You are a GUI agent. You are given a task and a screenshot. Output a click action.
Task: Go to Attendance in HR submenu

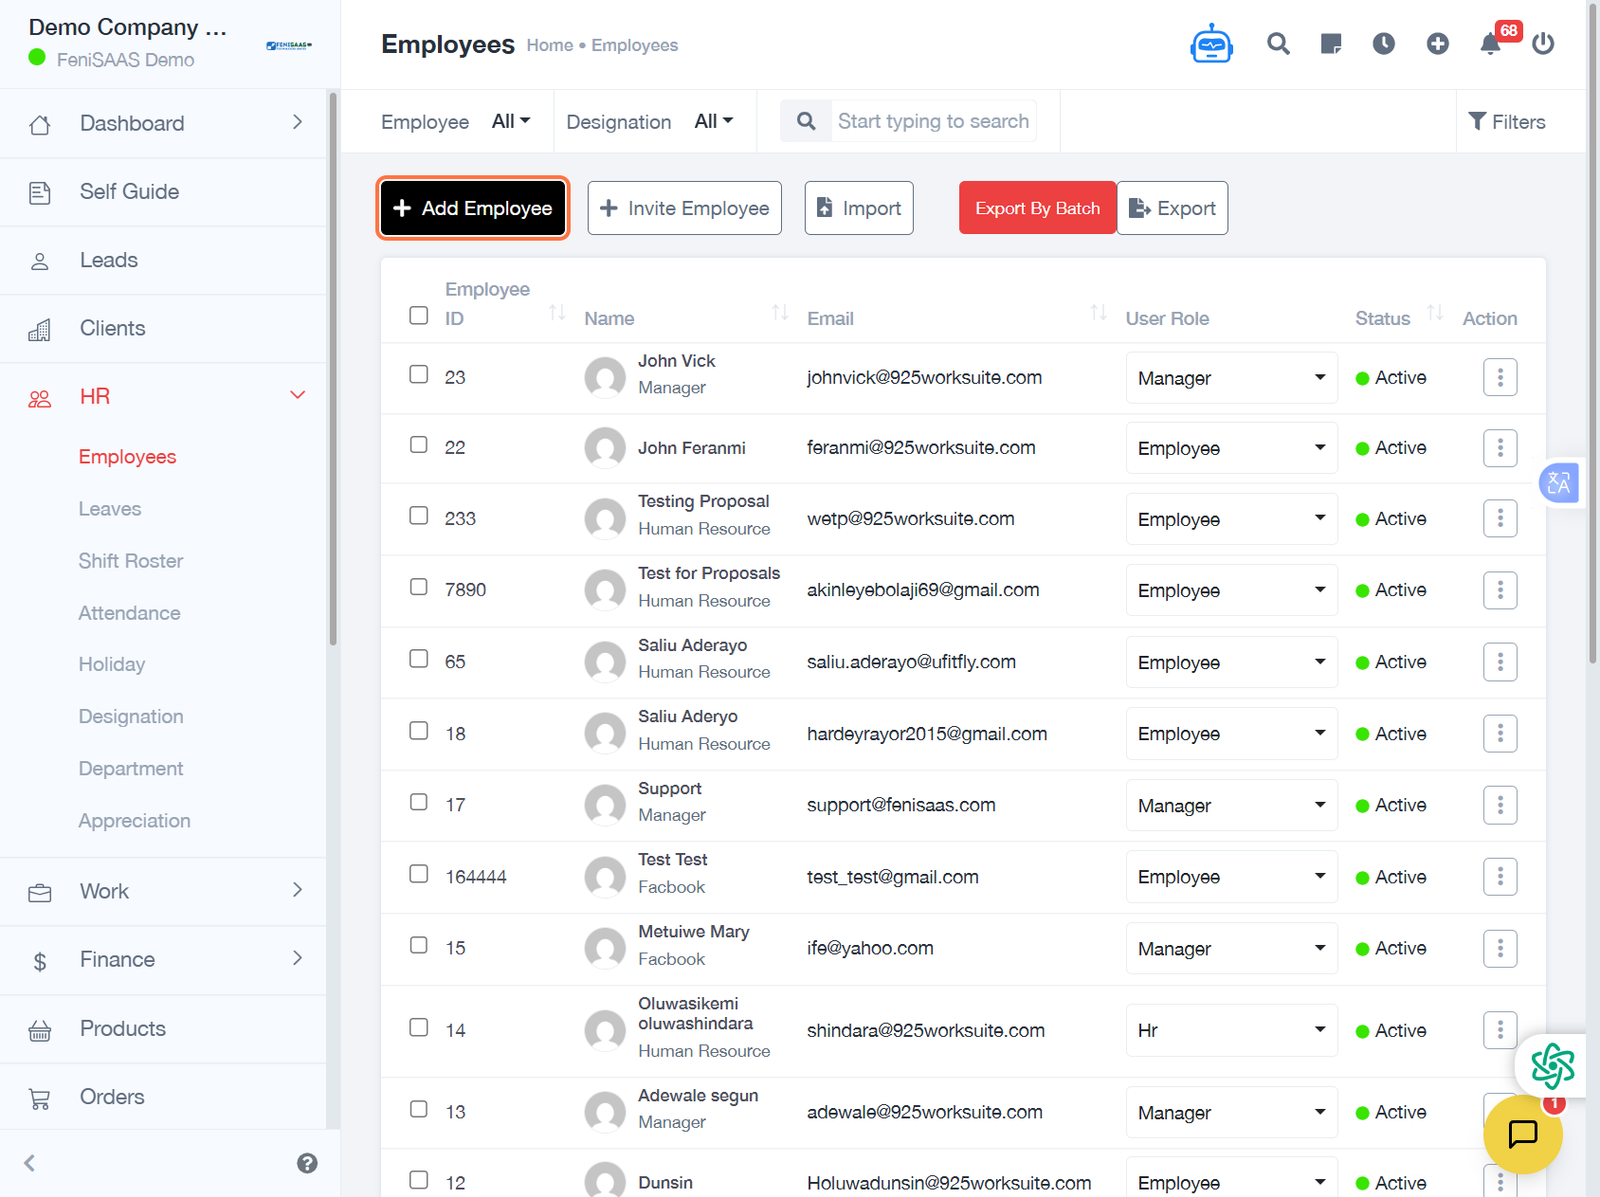(x=130, y=613)
